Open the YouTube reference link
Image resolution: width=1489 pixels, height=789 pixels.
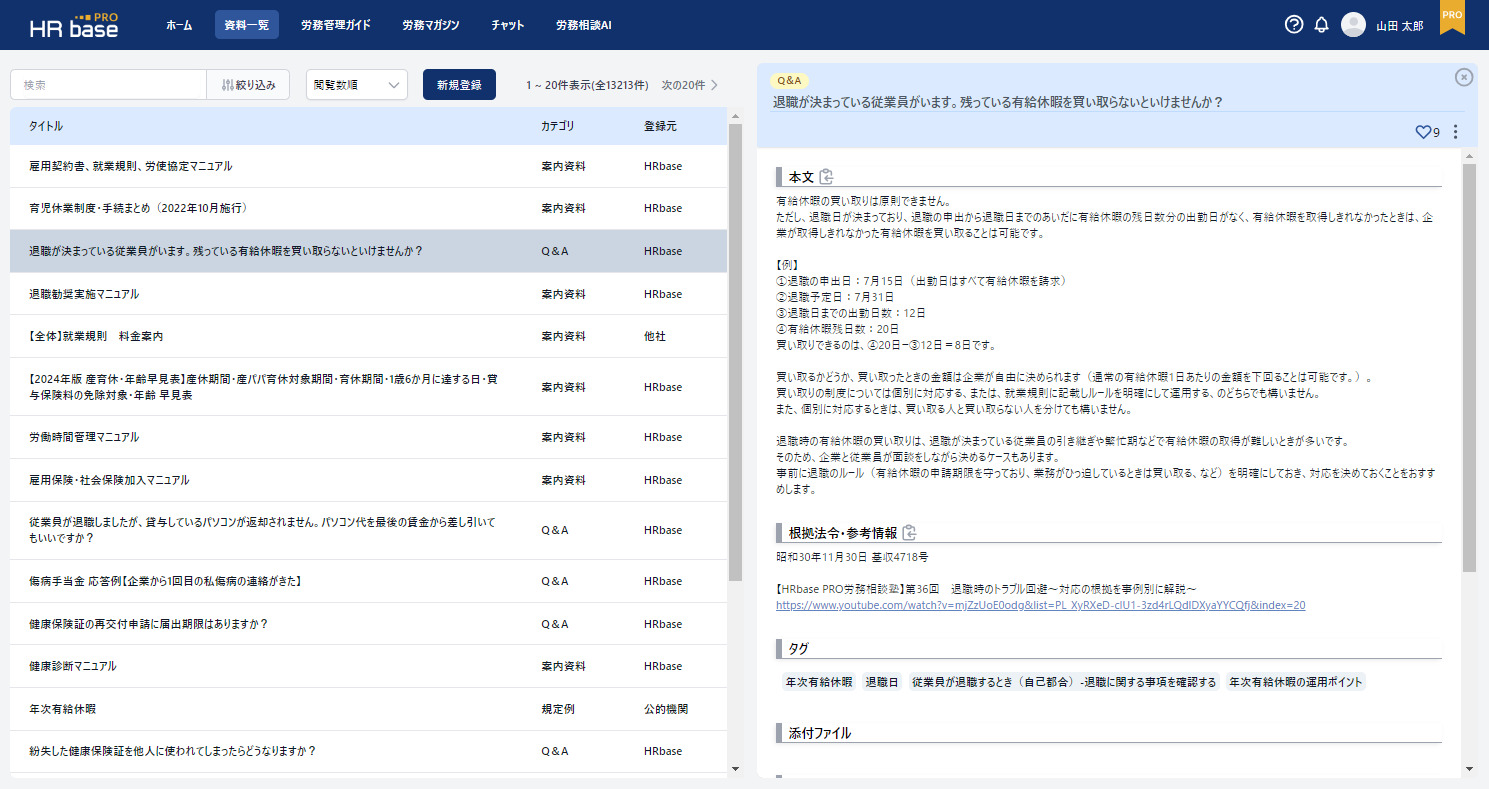[x=1040, y=605]
